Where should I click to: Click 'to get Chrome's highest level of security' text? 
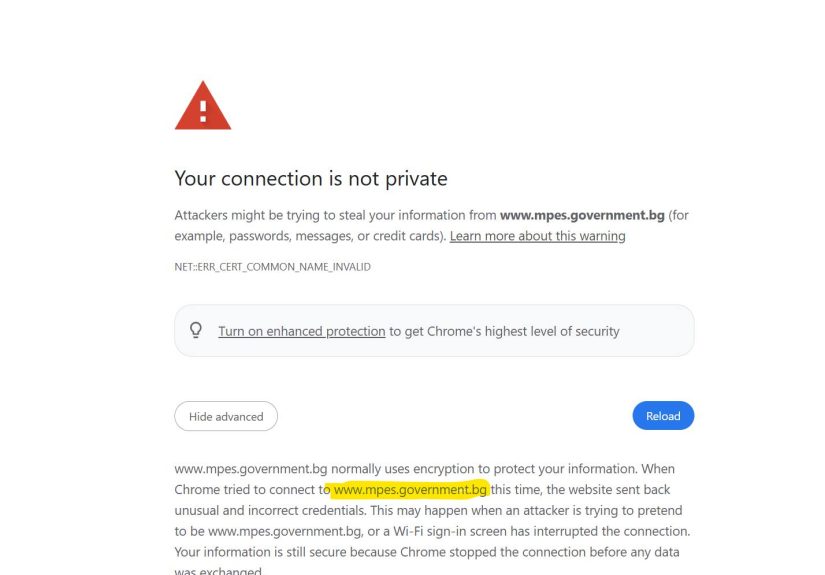504,331
